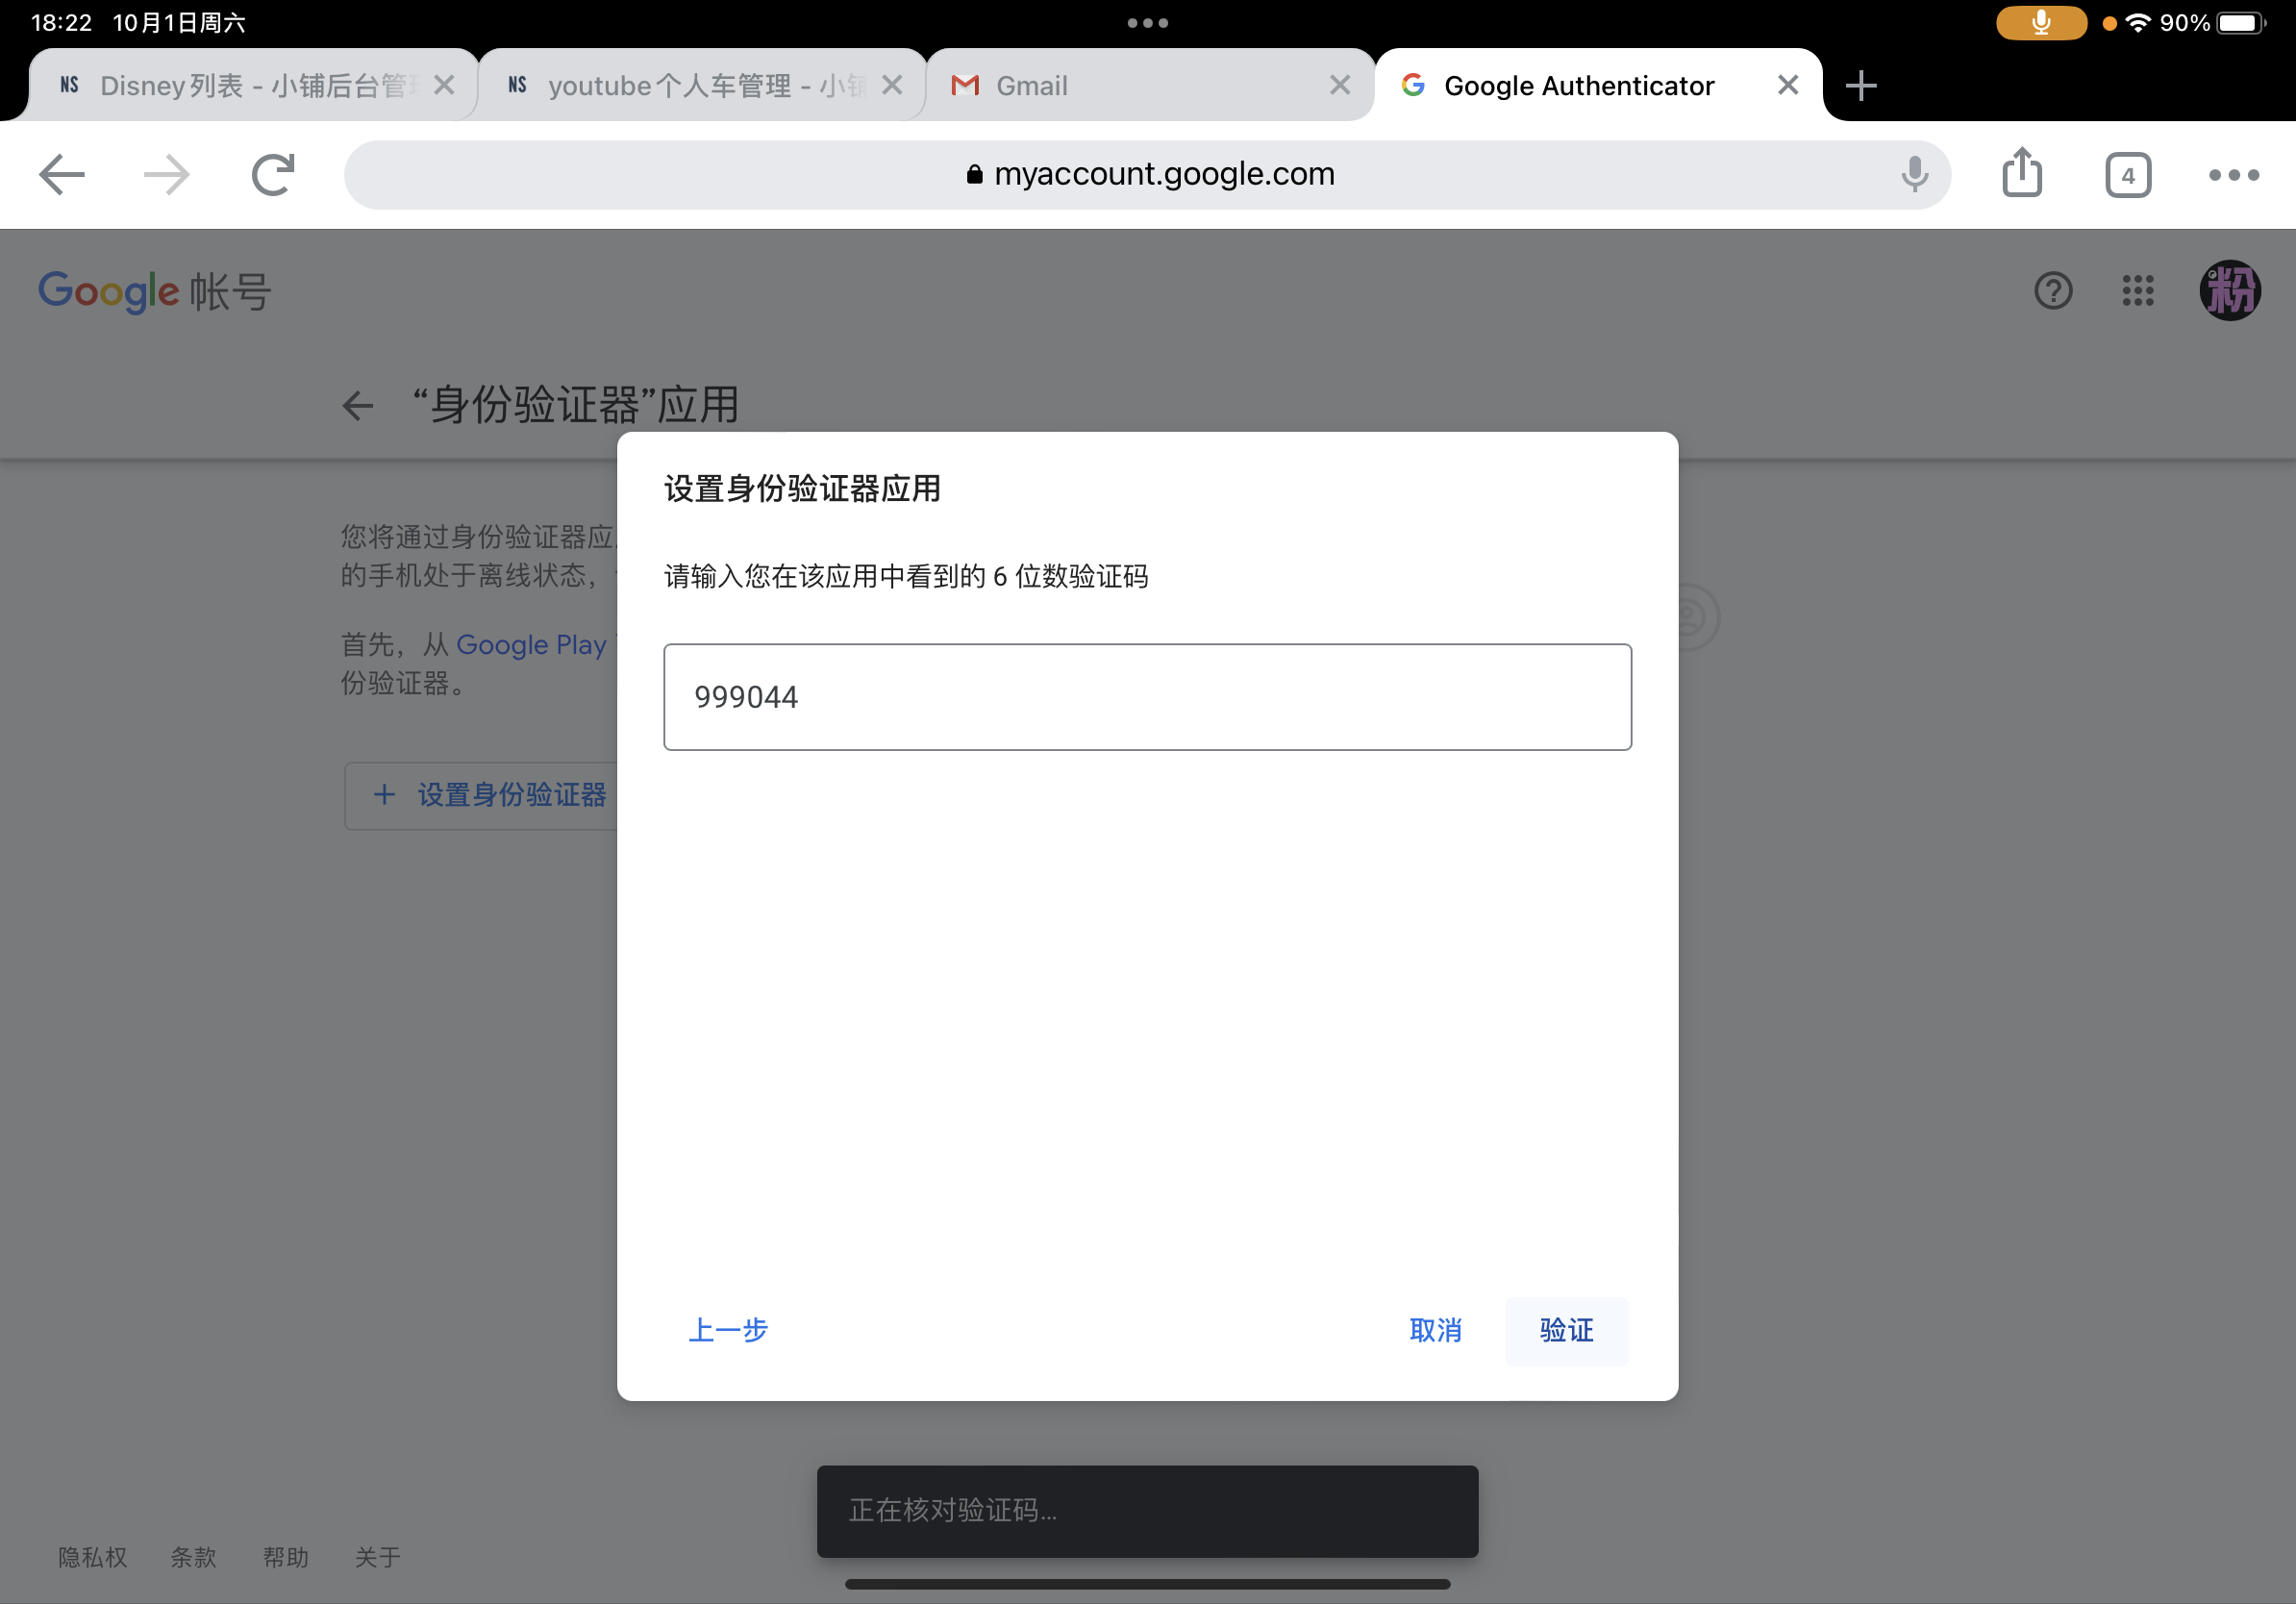2296x1604 pixels.
Task: Open the browser three-dot menu
Action: point(2233,175)
